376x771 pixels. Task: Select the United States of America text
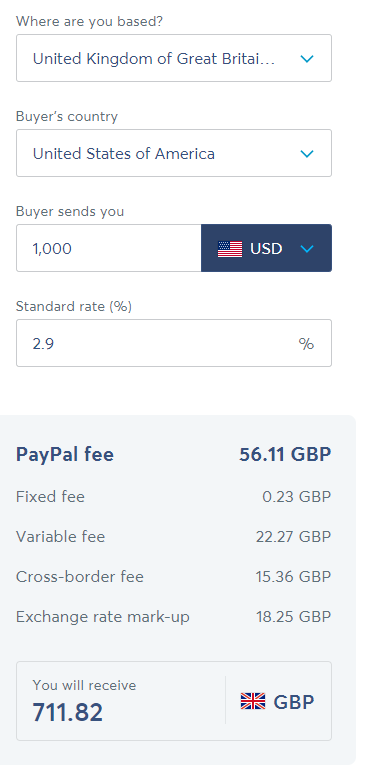pos(124,154)
